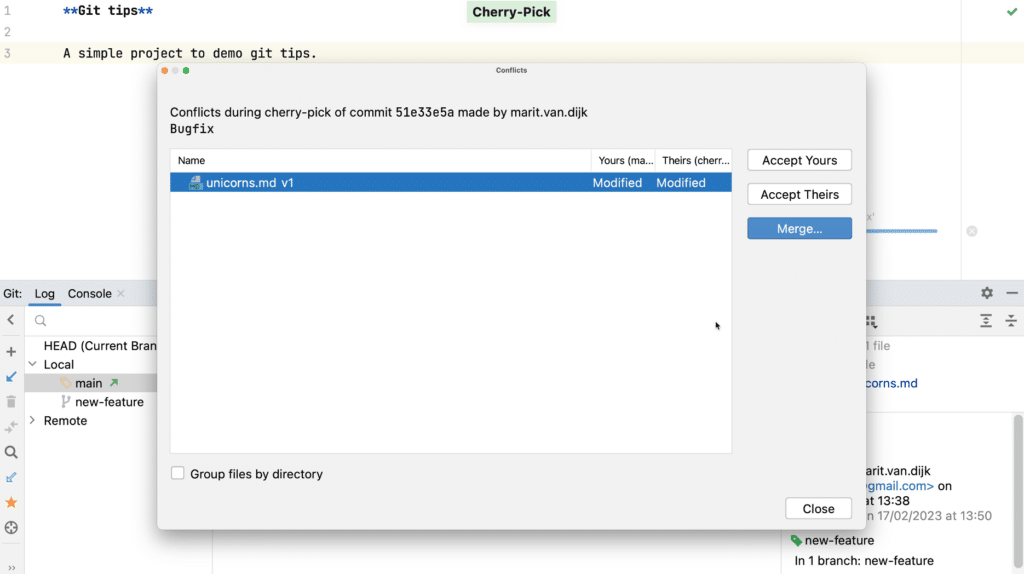Click the delete branch trash icon
The image size is (1024, 574).
coord(11,402)
